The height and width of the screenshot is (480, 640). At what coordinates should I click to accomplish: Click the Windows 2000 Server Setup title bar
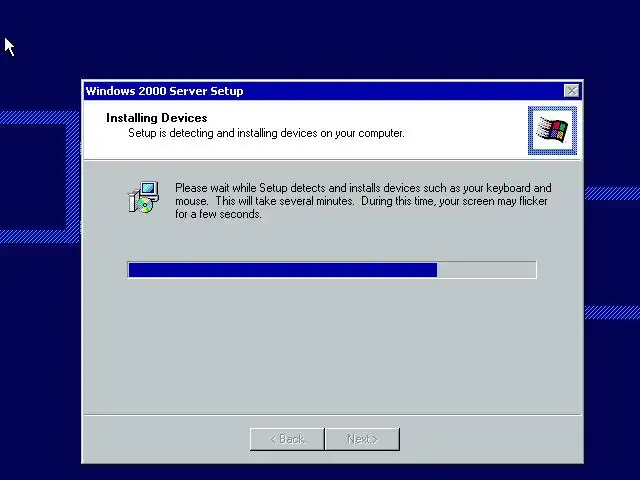pos(332,91)
